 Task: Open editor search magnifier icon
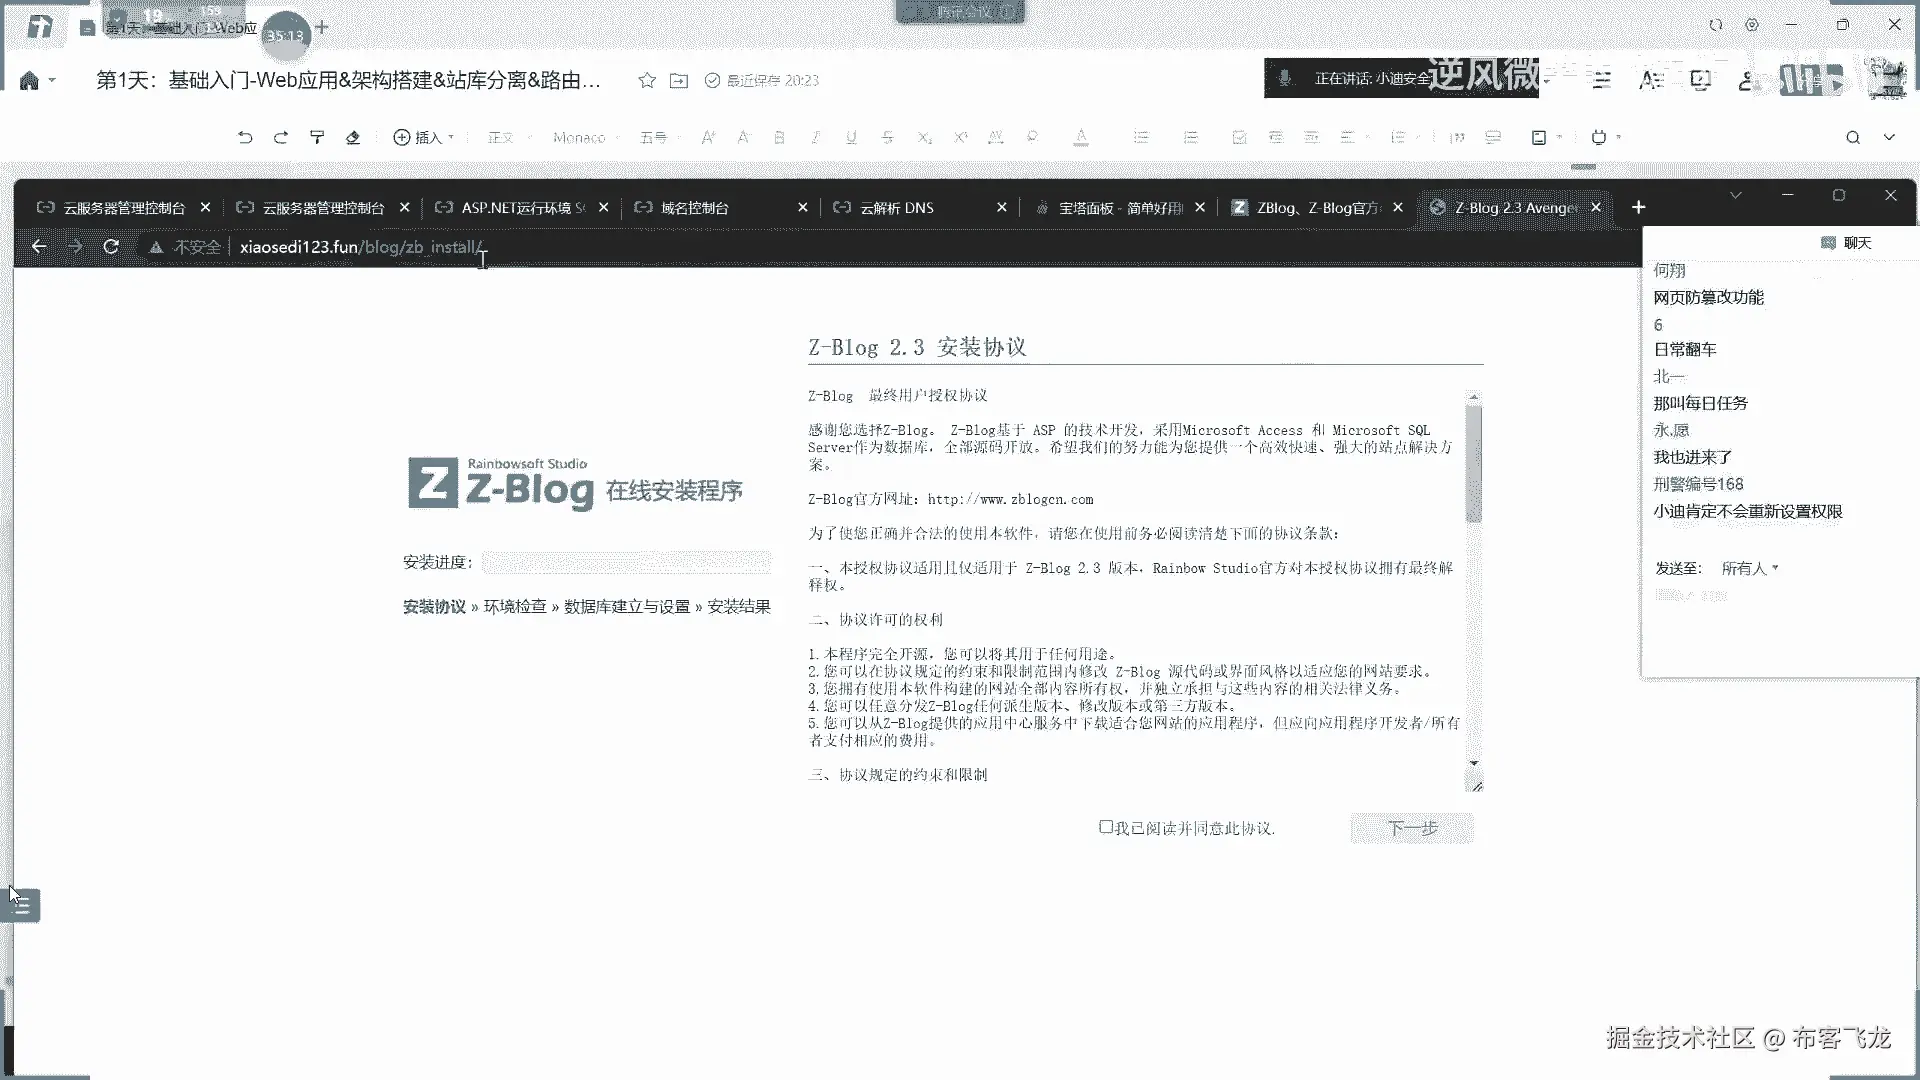(1853, 137)
